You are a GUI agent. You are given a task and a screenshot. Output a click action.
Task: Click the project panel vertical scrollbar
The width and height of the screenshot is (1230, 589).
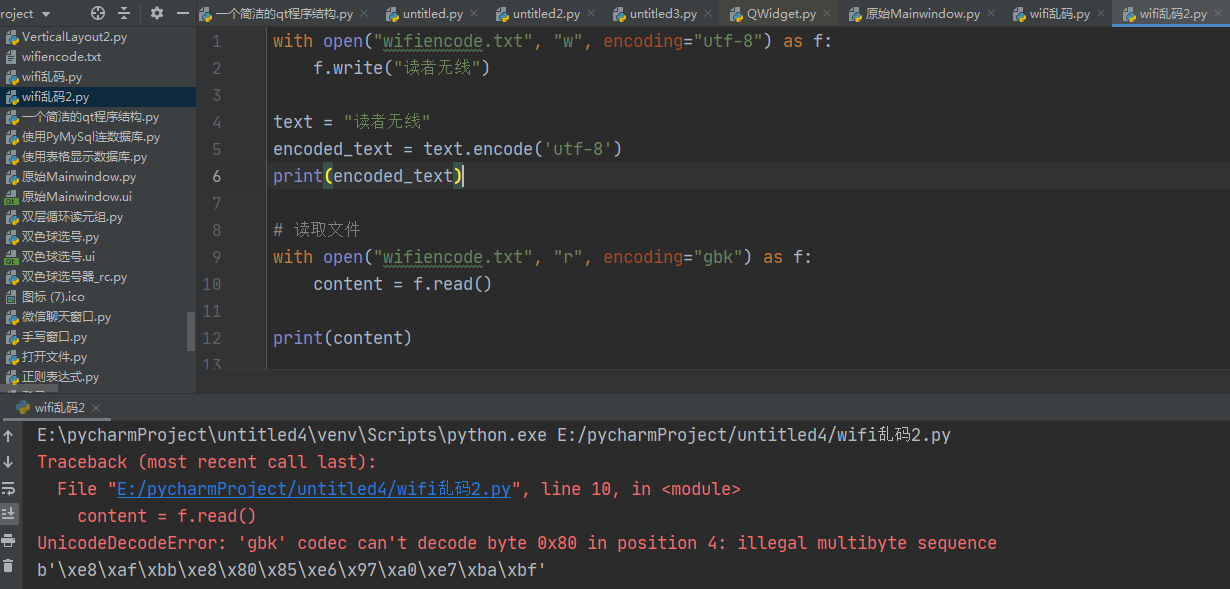[x=191, y=332]
